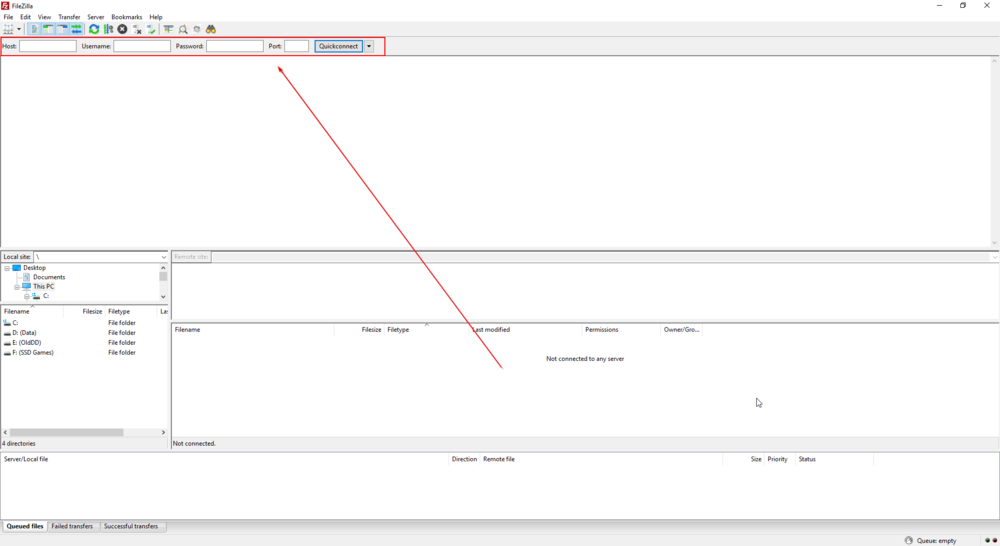Toggle the transfer queue display
Screen dimensions: 1000x546
[76, 30]
